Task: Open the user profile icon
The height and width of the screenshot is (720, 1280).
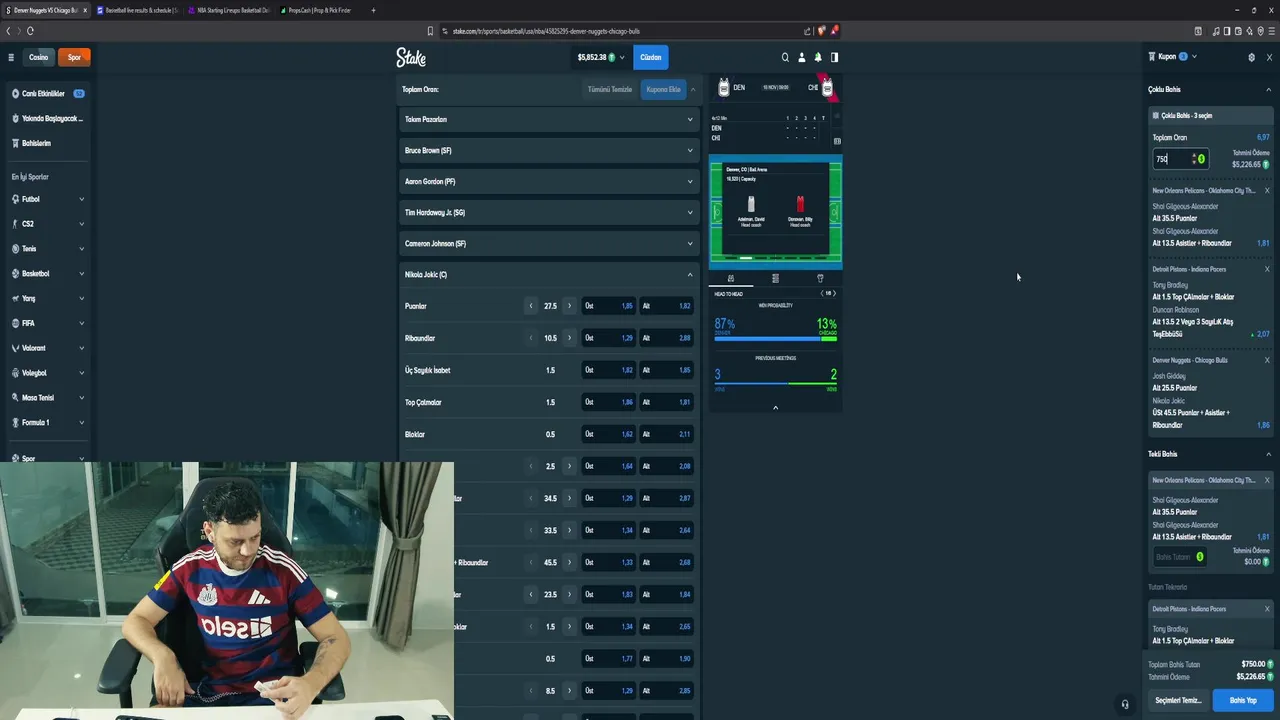Action: point(801,57)
